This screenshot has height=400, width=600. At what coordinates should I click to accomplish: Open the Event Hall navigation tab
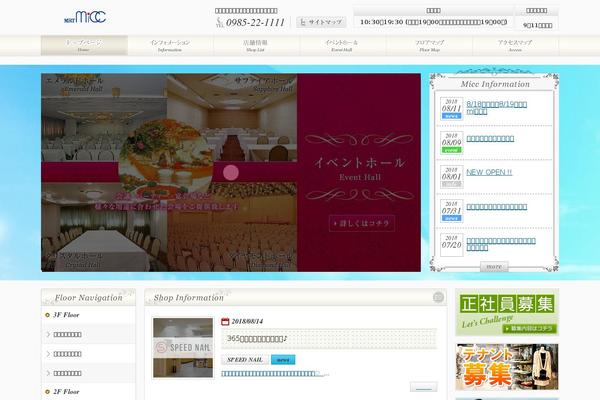[342, 46]
